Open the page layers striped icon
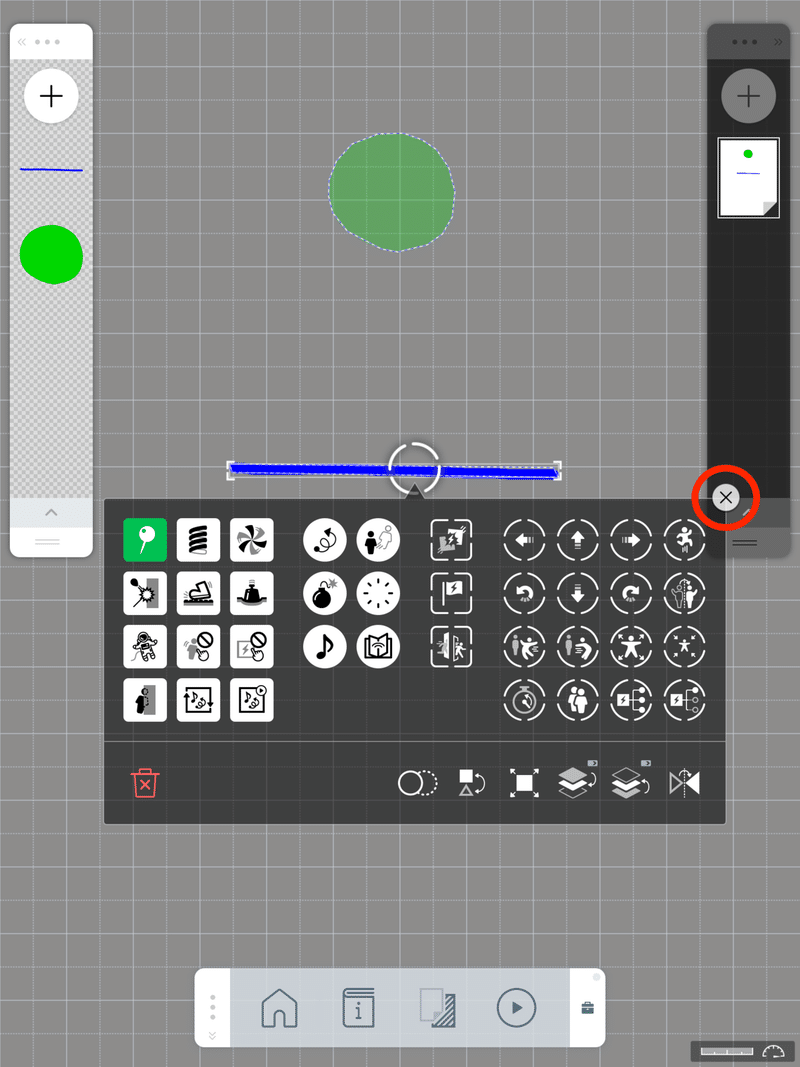This screenshot has width=800, height=1067. [x=437, y=1008]
